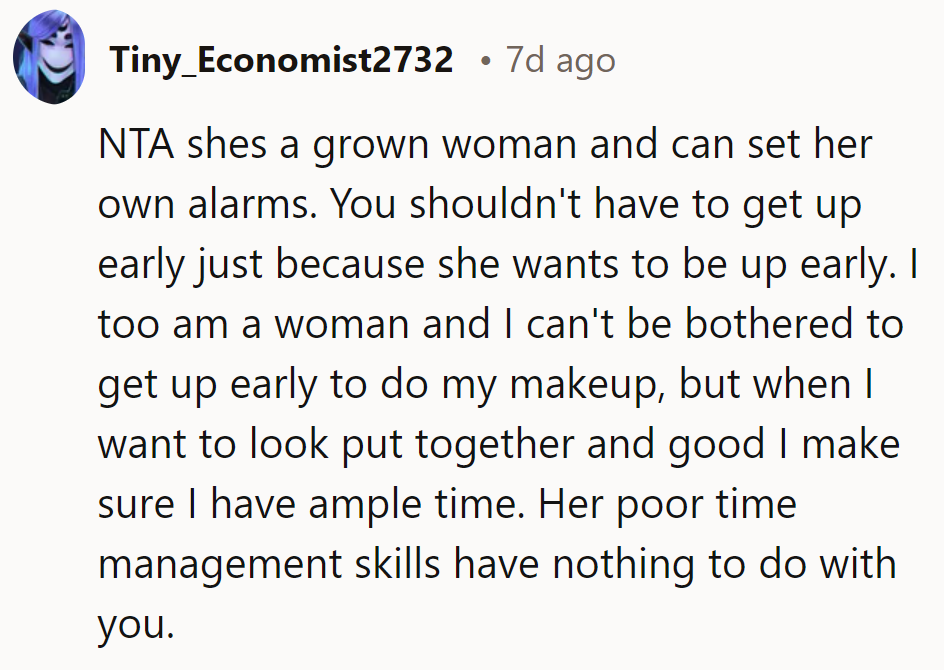Click the word "NTA" starting the comment
The image size is (944, 670).
pos(135,146)
